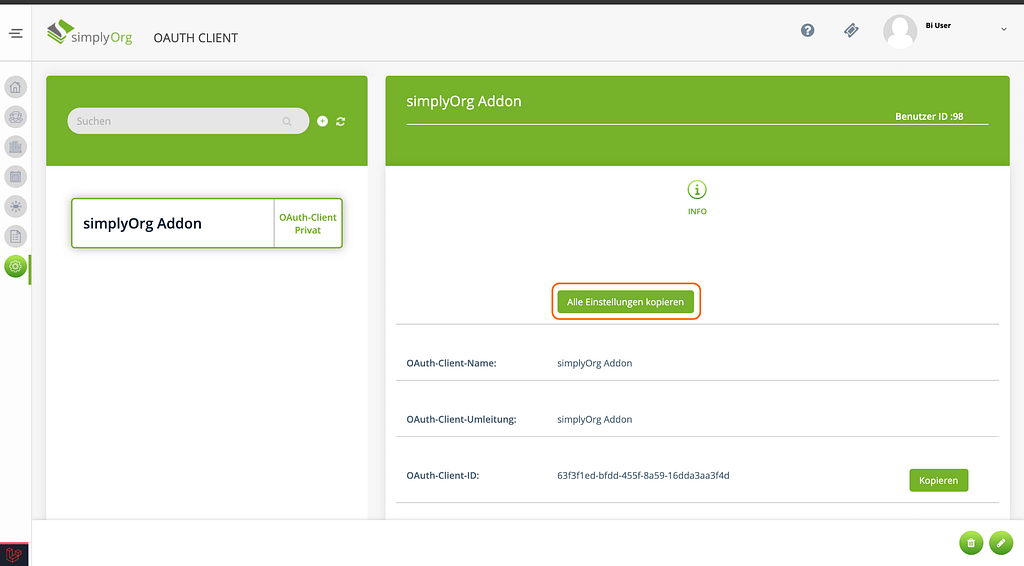Click into the Suchen search field
This screenshot has height=566, width=1024.
(x=188, y=121)
